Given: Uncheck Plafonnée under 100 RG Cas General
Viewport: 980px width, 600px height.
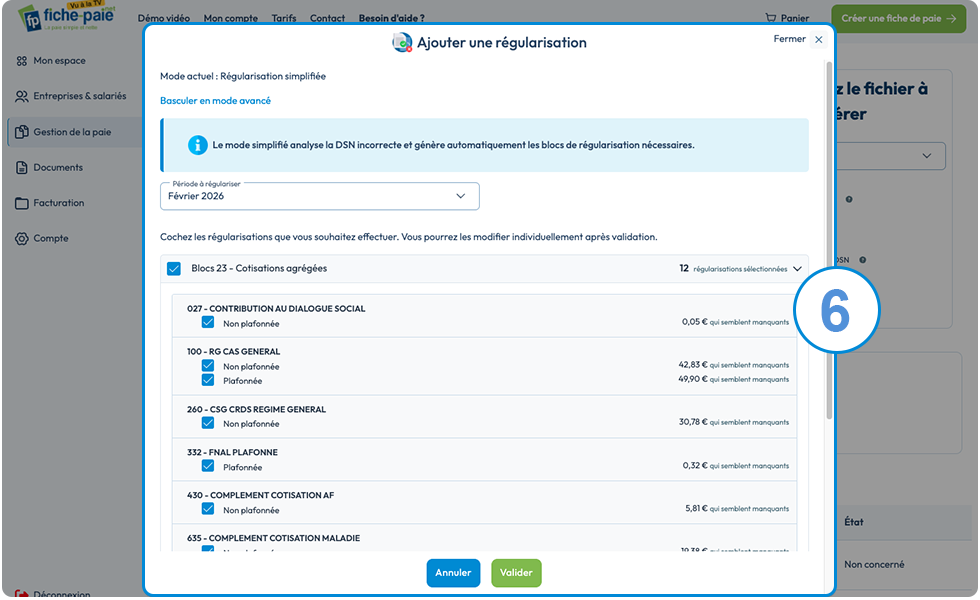Looking at the screenshot, I should point(208,380).
